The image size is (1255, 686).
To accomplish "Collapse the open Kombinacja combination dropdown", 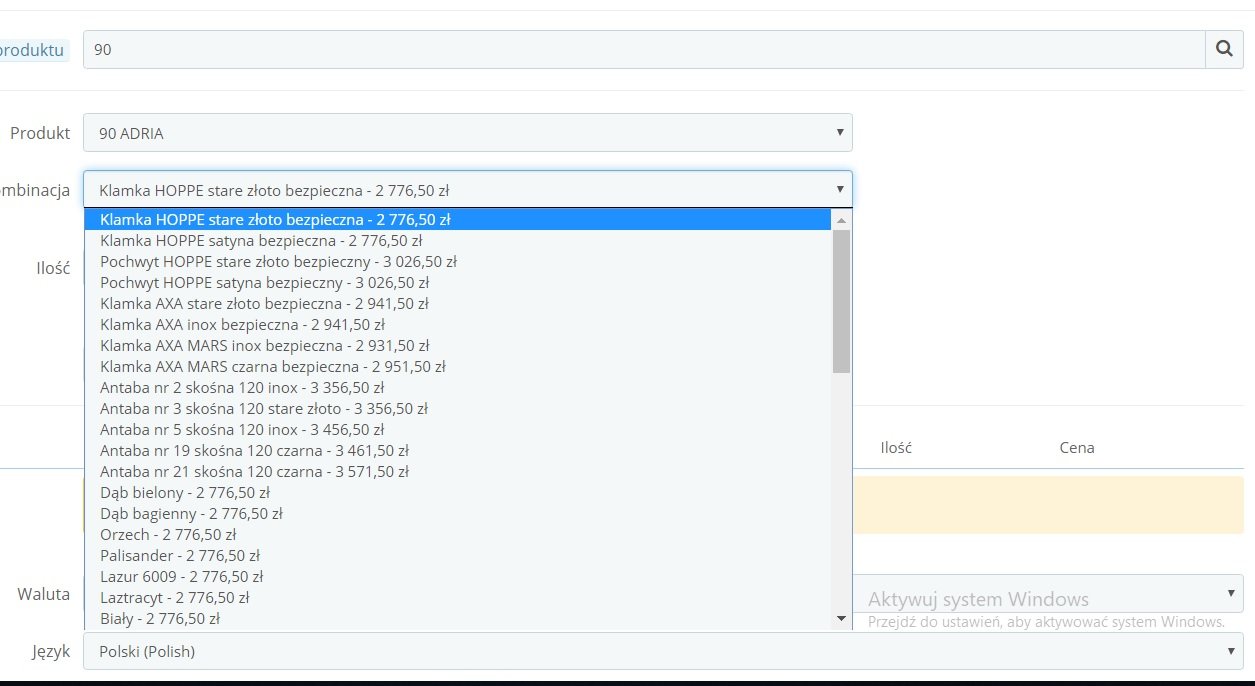I will click(x=467, y=189).
